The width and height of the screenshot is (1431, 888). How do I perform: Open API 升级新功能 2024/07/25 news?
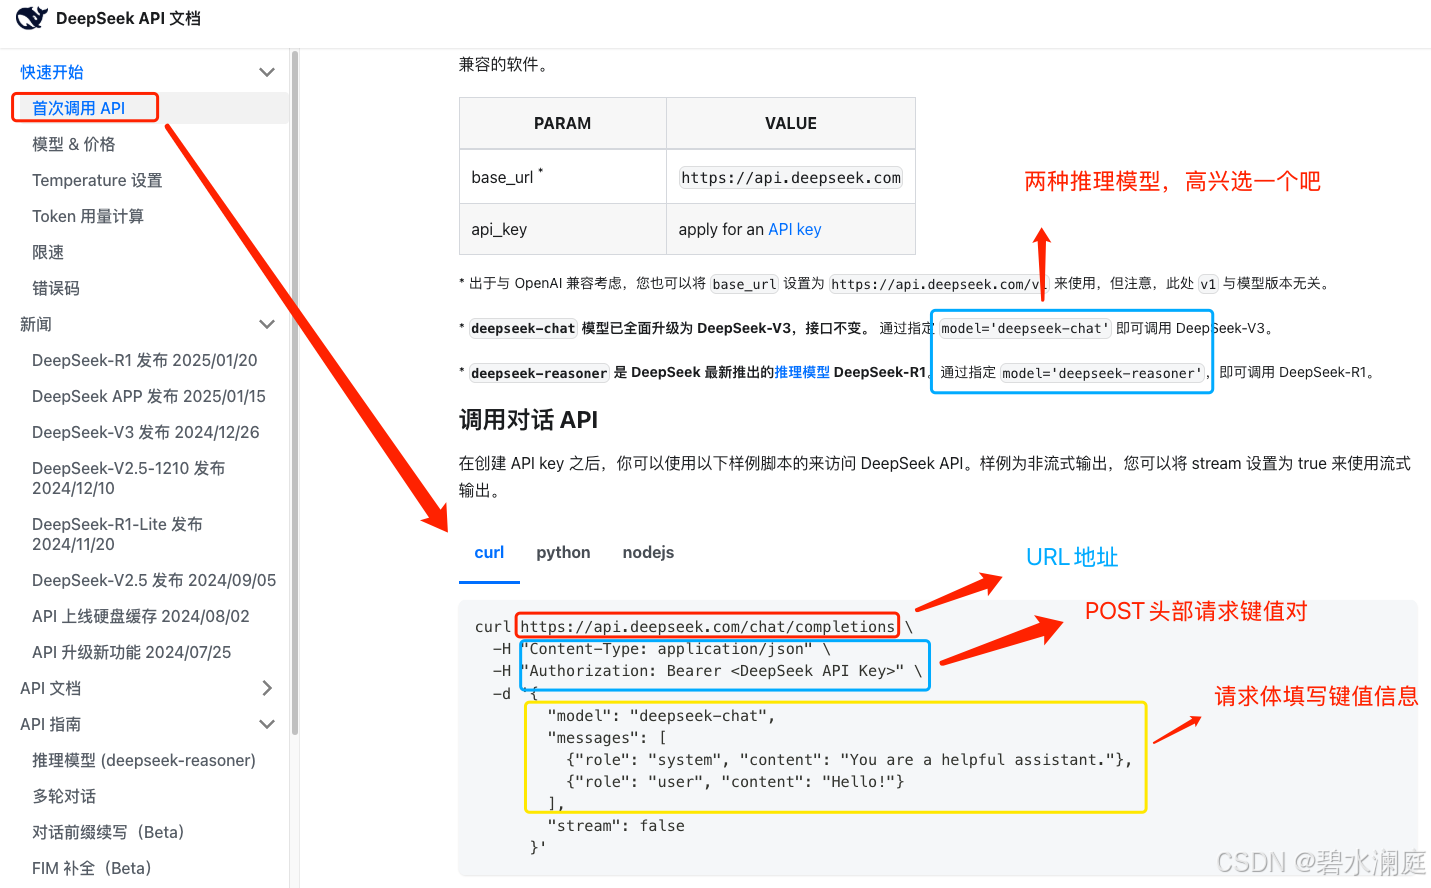pyautogui.click(x=132, y=652)
